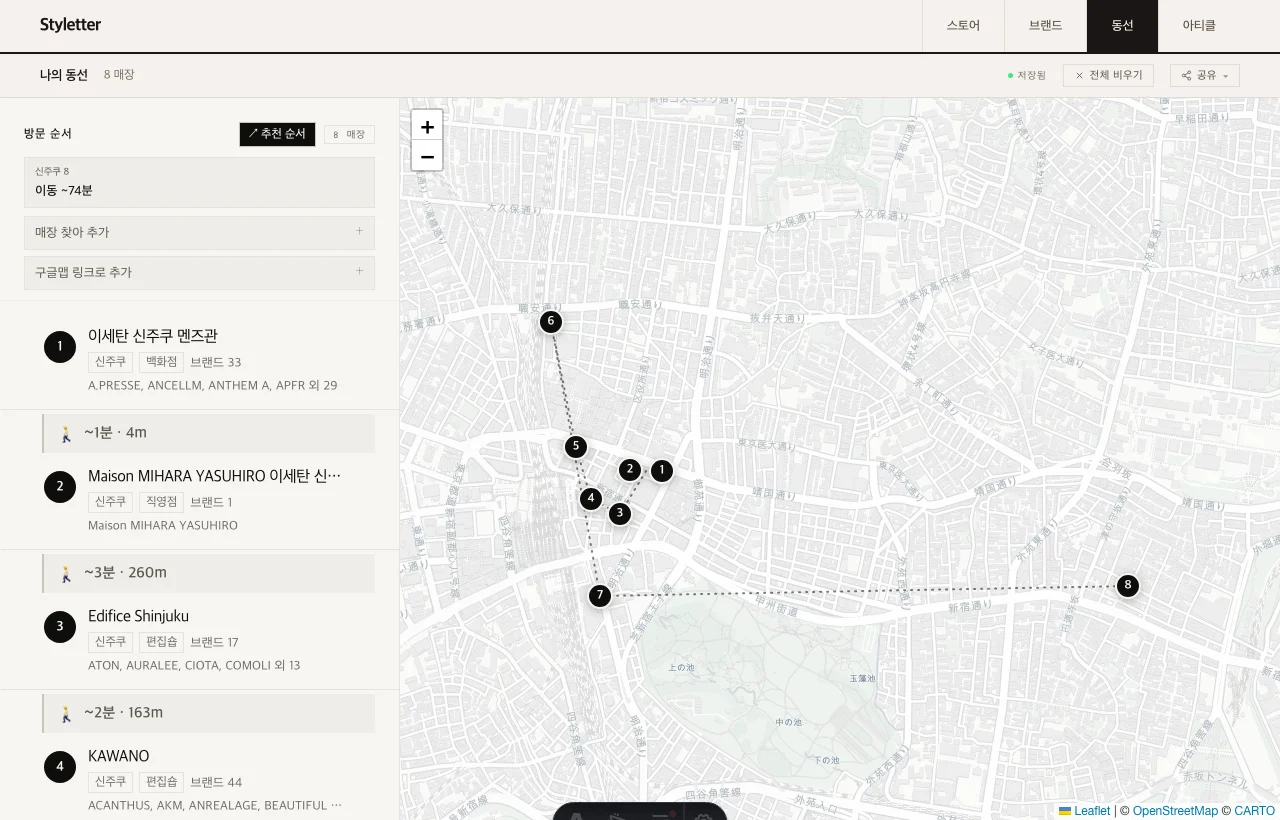Viewport: 1280px width, 820px height.
Task: Click 편집숍 tag under Edifice Shinjuku
Action: (161, 642)
